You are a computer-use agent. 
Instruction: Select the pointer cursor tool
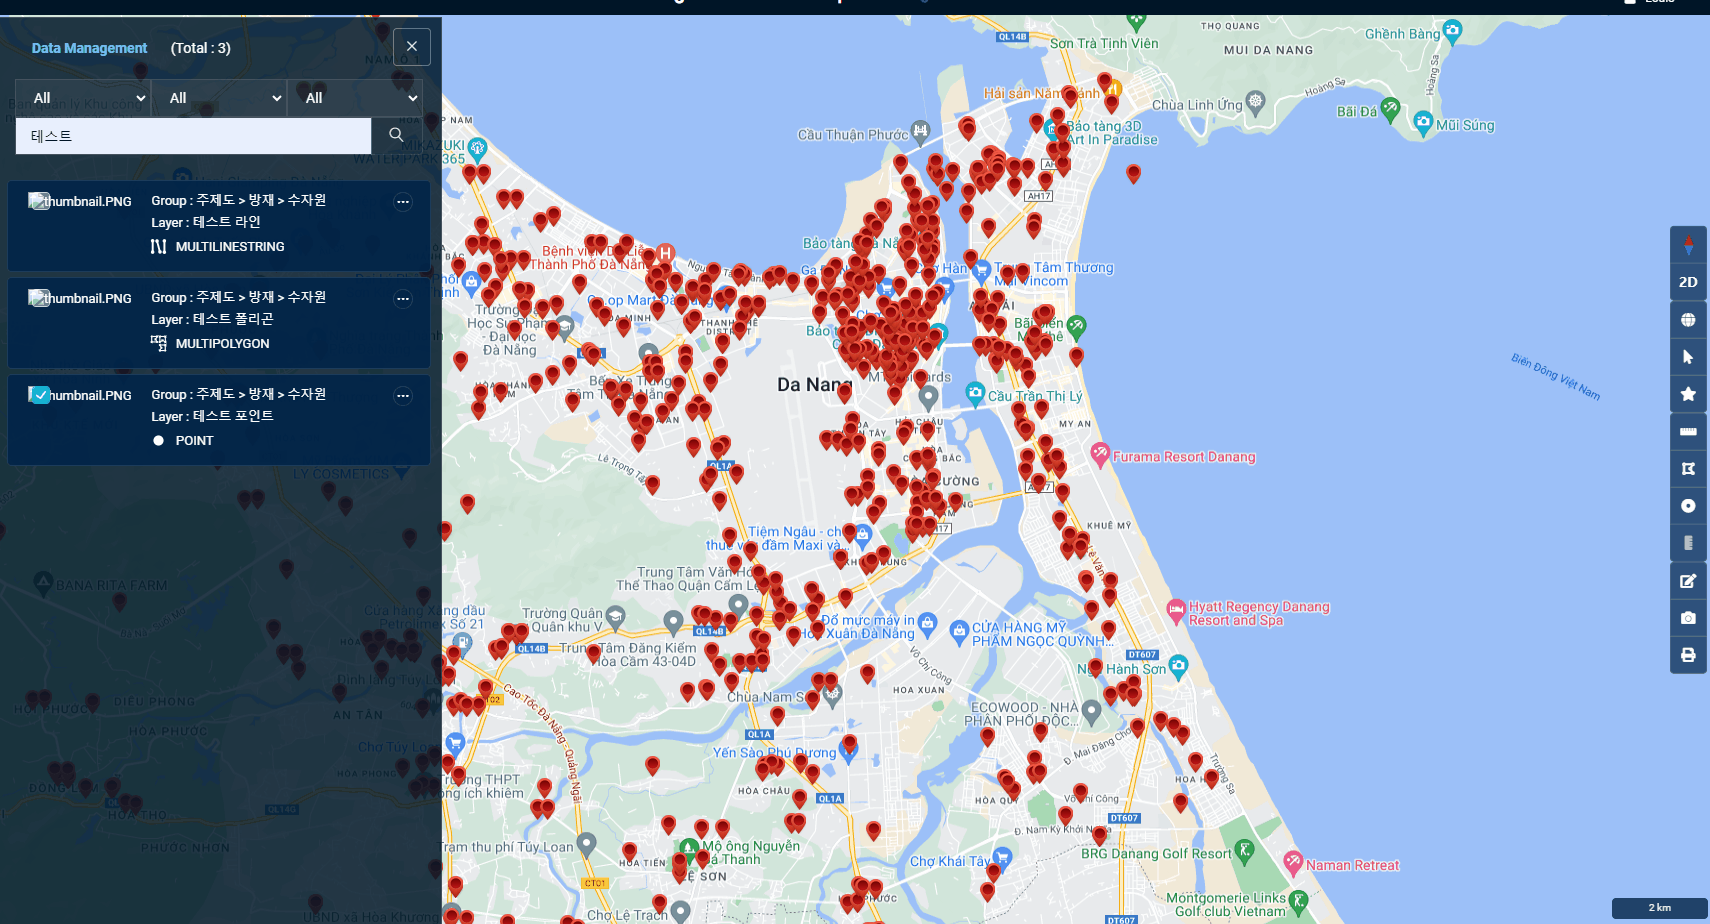pos(1688,357)
